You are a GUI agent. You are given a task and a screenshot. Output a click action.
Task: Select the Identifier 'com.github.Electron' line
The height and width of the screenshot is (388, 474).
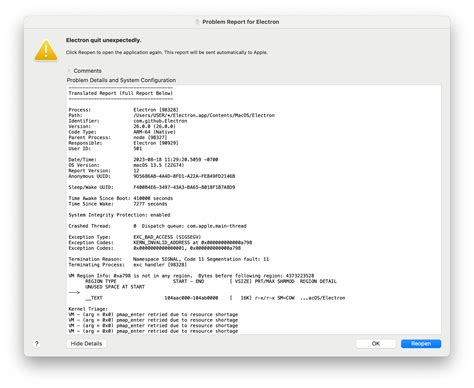click(x=128, y=121)
